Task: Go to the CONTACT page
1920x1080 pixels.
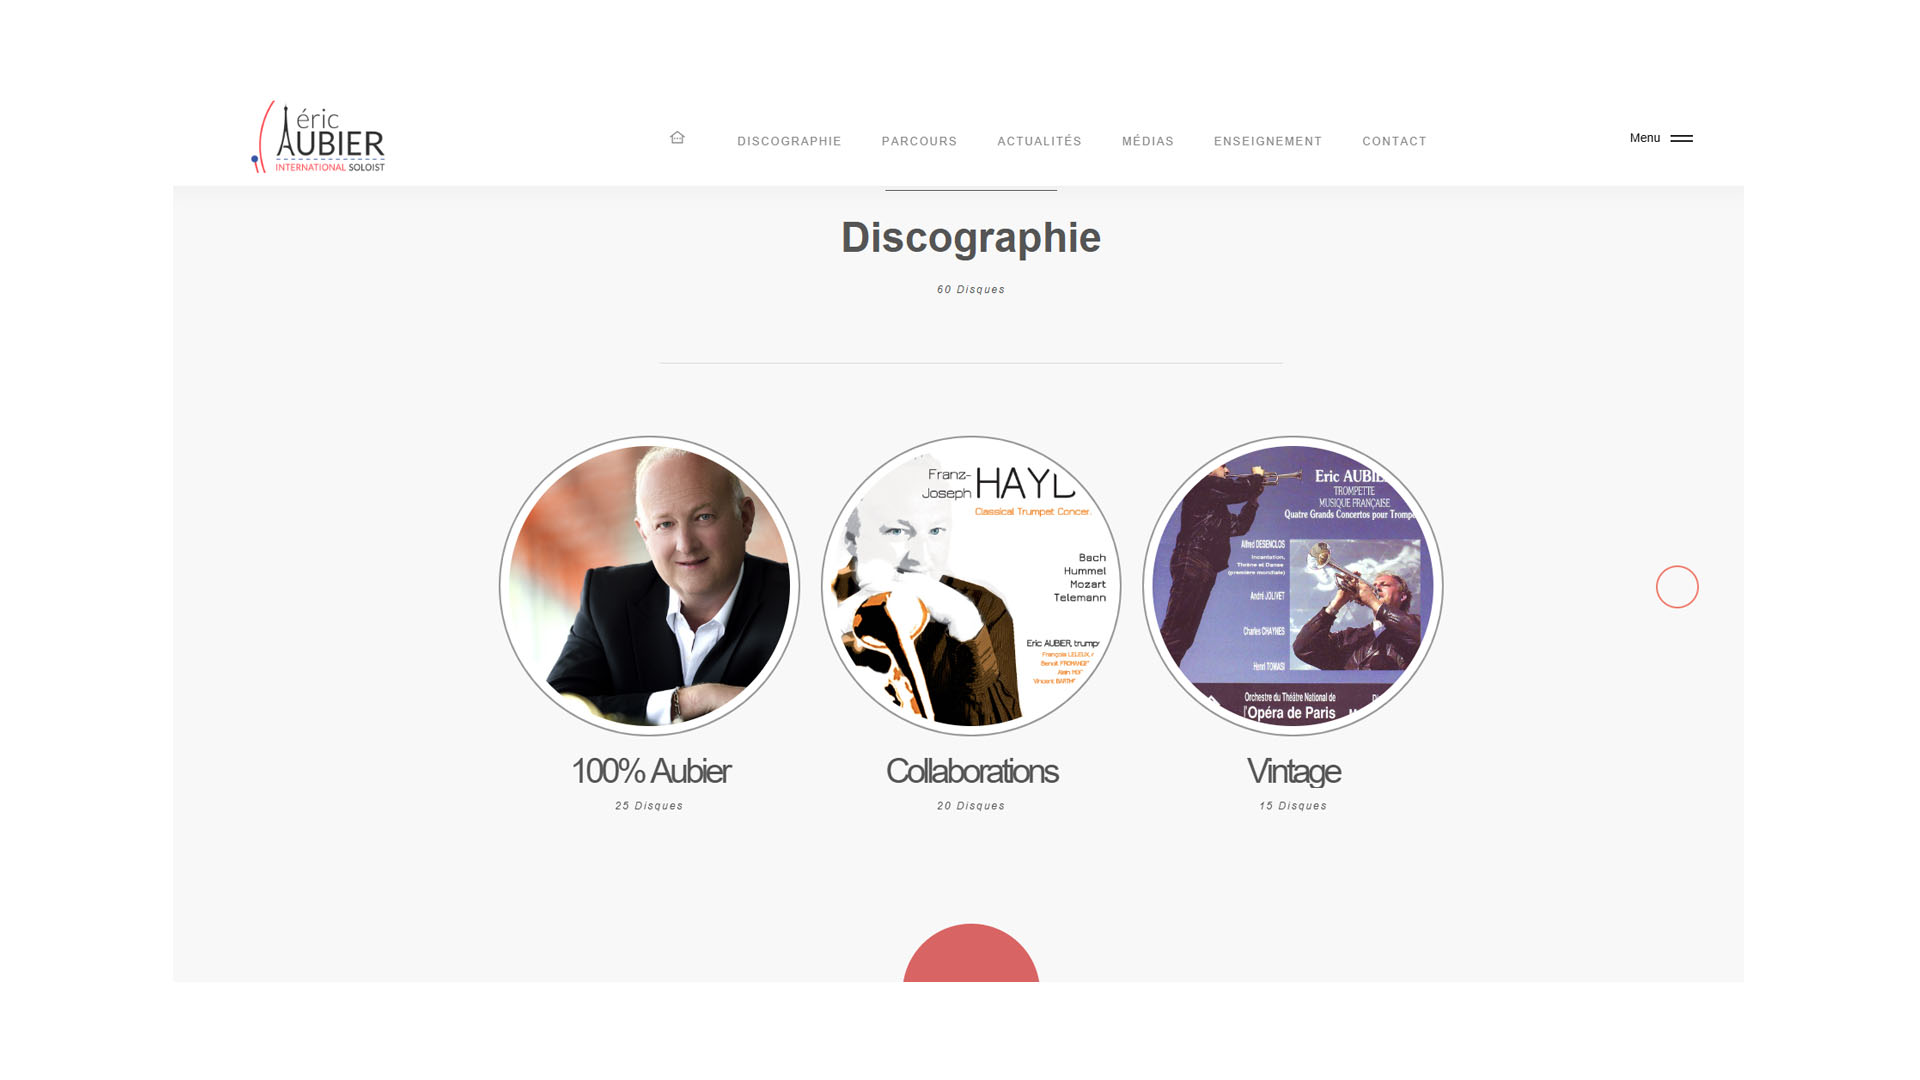Action: (x=1394, y=141)
